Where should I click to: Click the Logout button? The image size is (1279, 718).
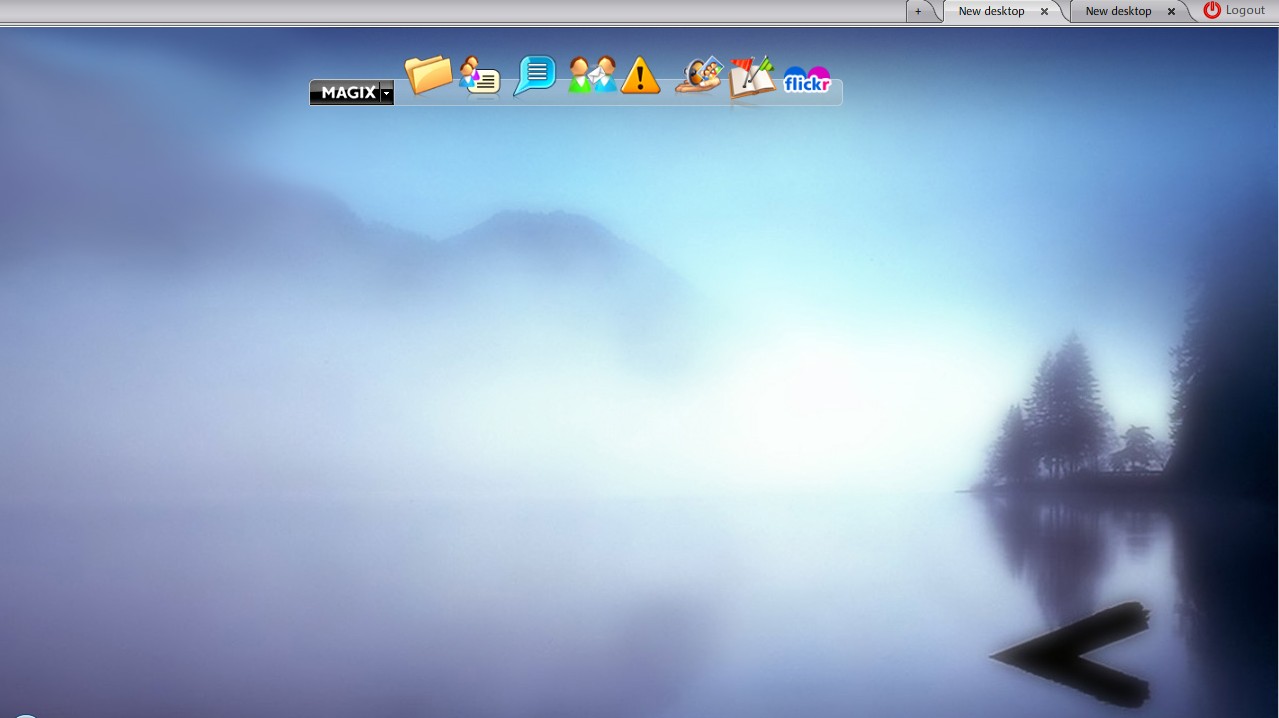[1235, 10]
